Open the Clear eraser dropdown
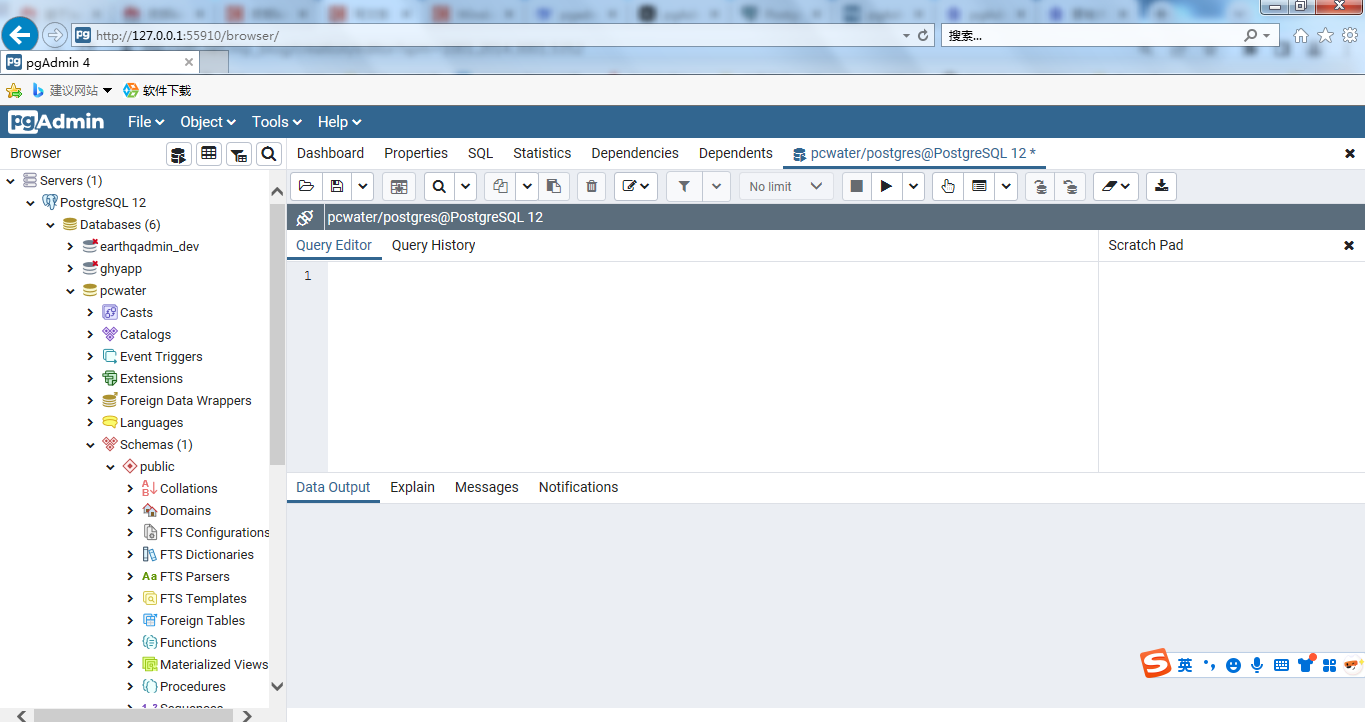 (1115, 186)
